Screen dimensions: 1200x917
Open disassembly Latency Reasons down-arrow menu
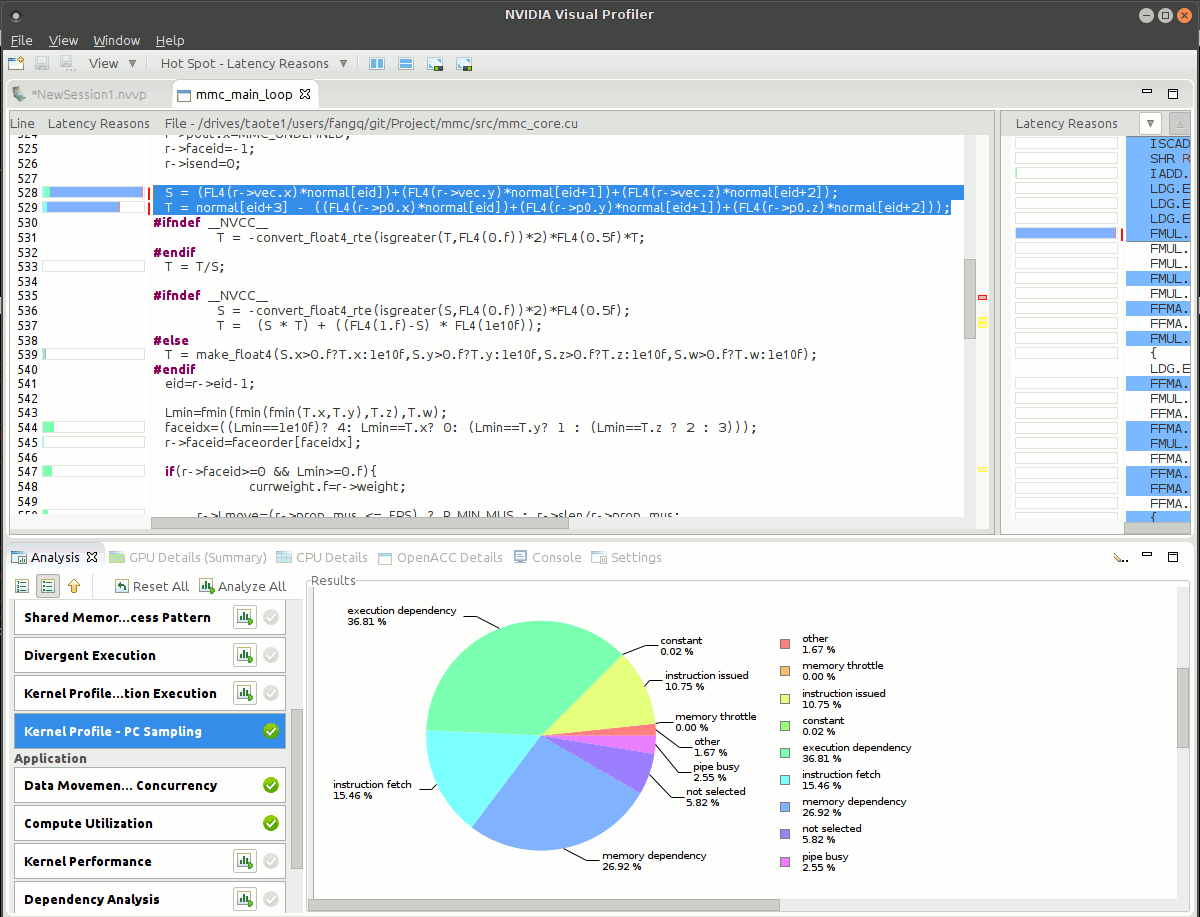click(x=1151, y=123)
